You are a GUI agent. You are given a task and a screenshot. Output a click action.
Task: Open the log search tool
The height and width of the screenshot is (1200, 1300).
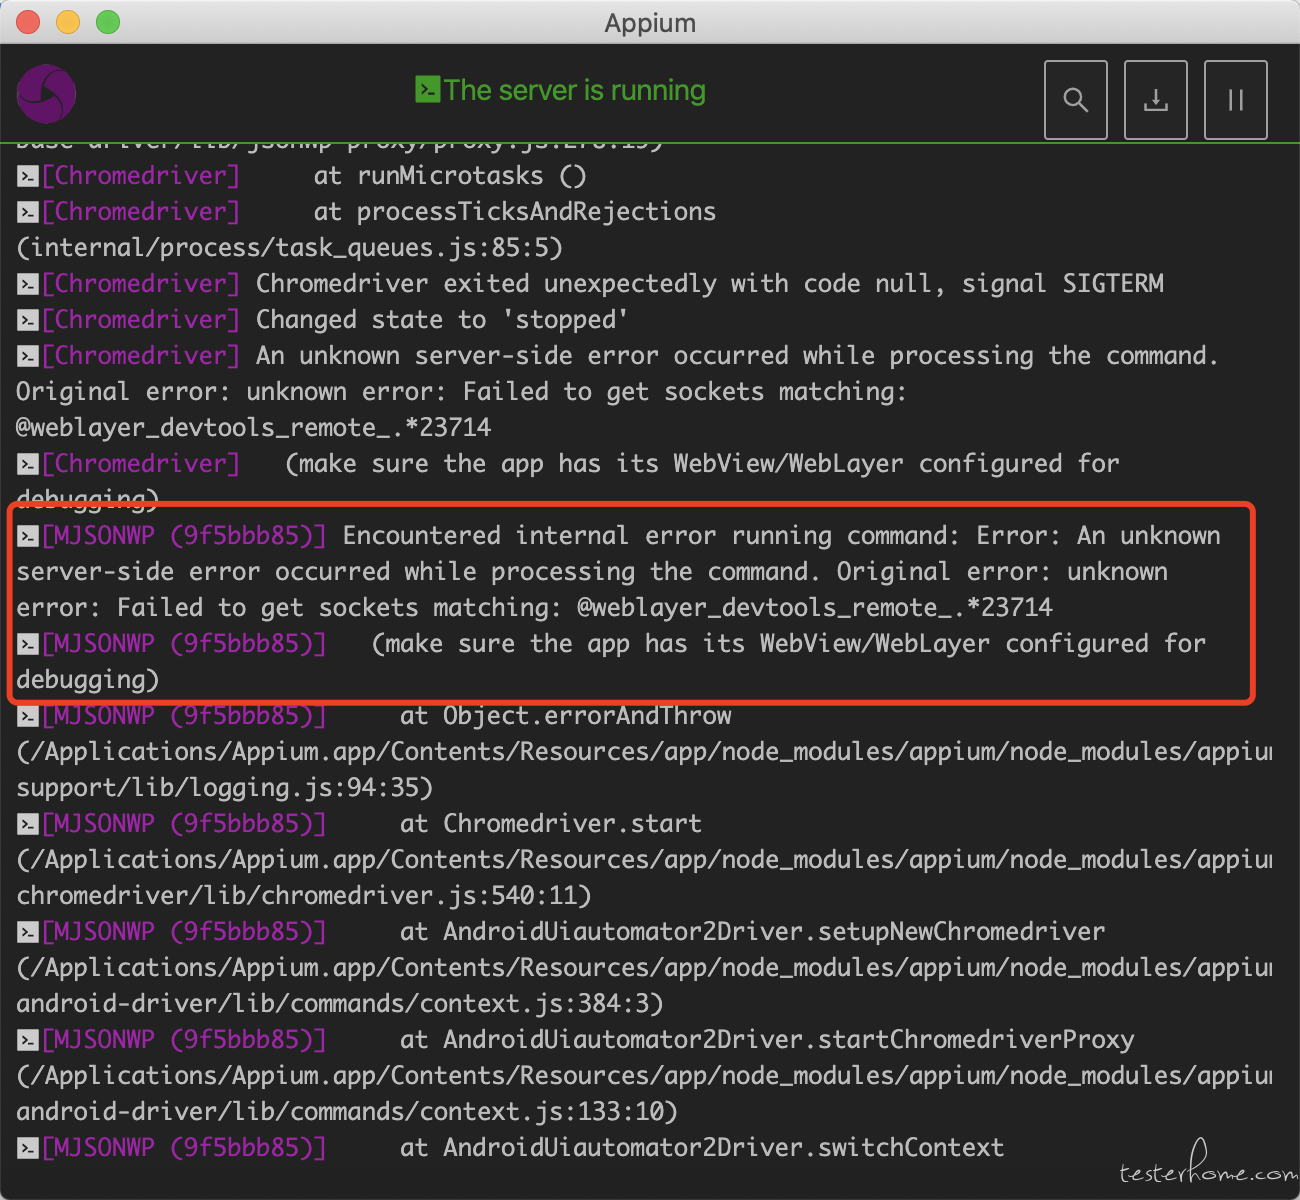coord(1075,100)
